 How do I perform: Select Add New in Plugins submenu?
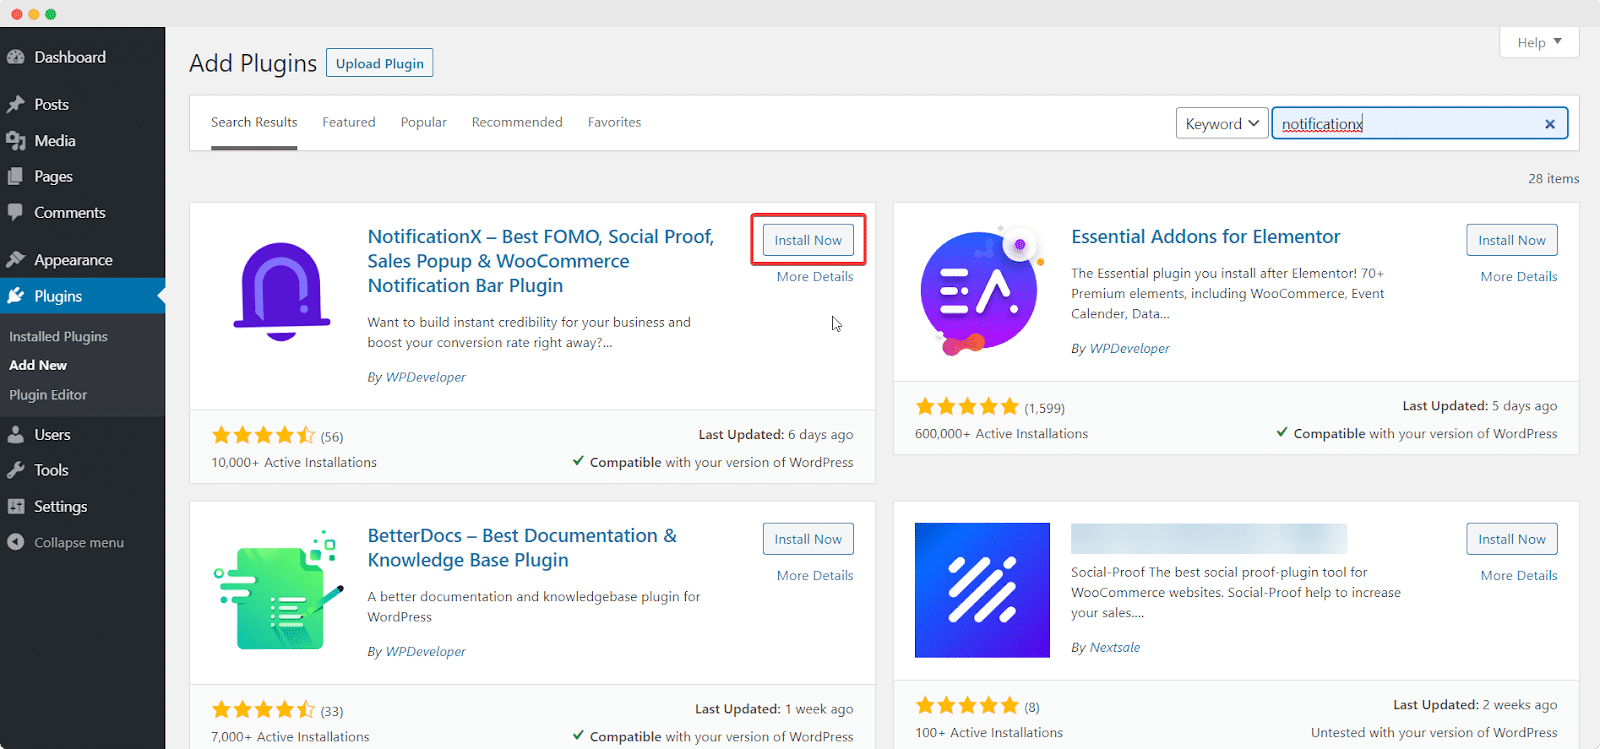[38, 365]
